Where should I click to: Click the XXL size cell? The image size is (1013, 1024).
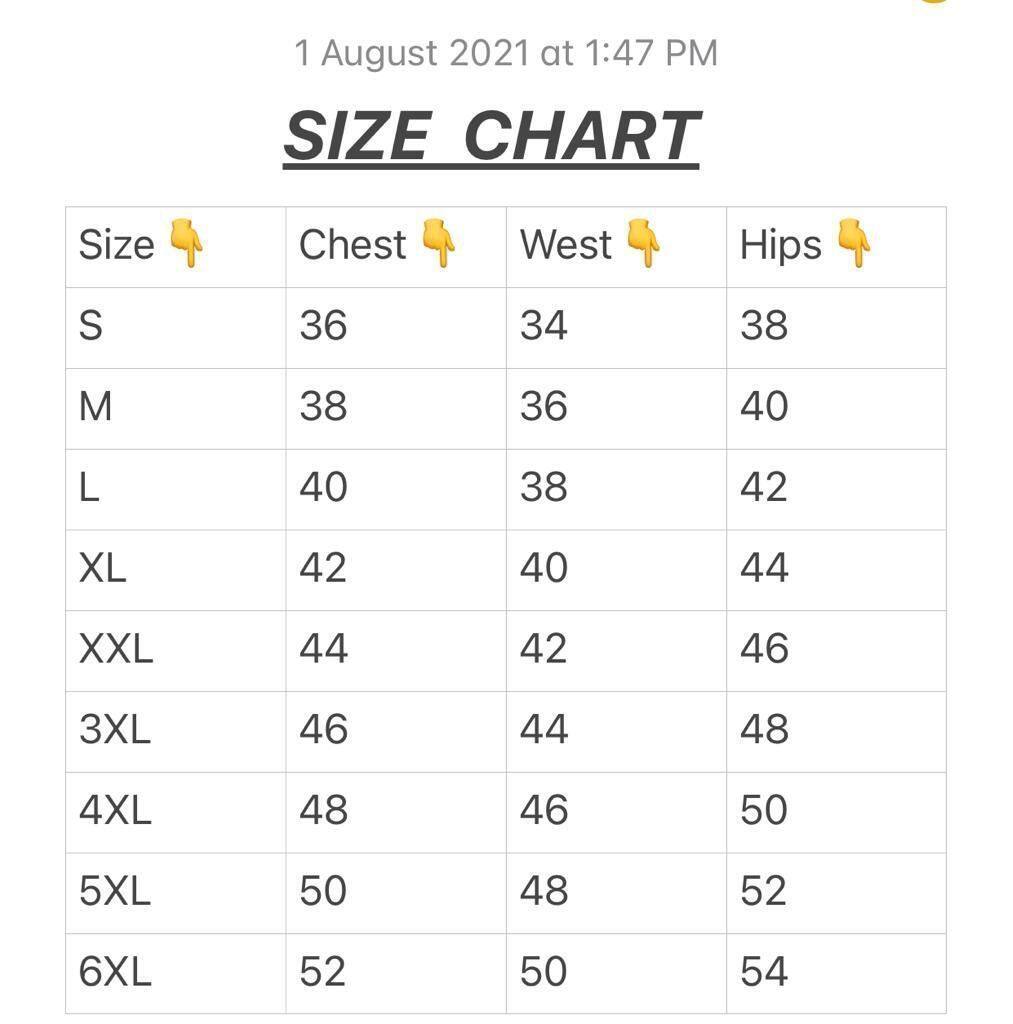[x=116, y=649]
